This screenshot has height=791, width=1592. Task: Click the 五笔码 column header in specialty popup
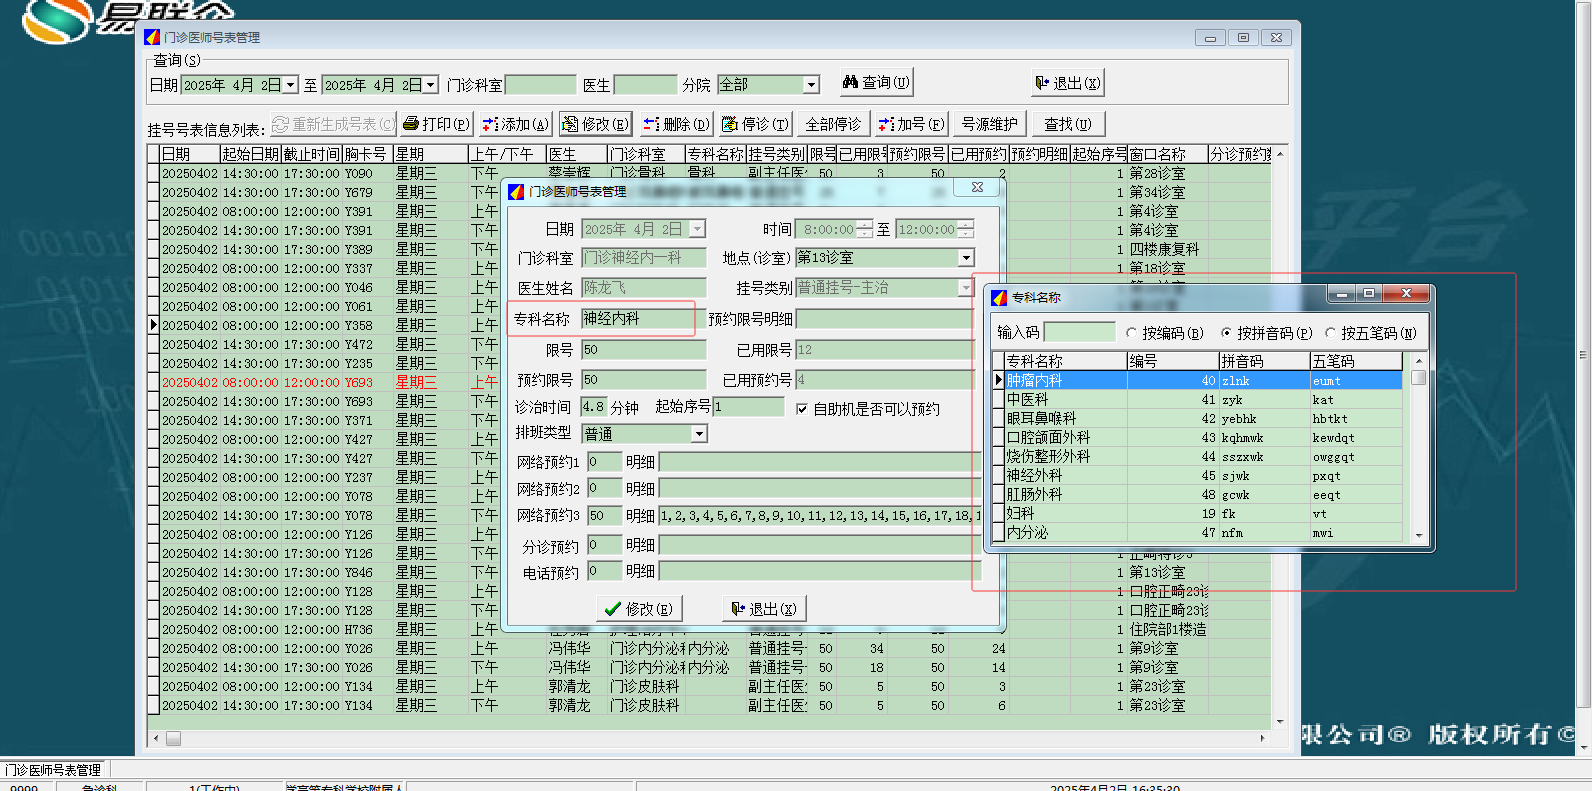tap(1356, 361)
